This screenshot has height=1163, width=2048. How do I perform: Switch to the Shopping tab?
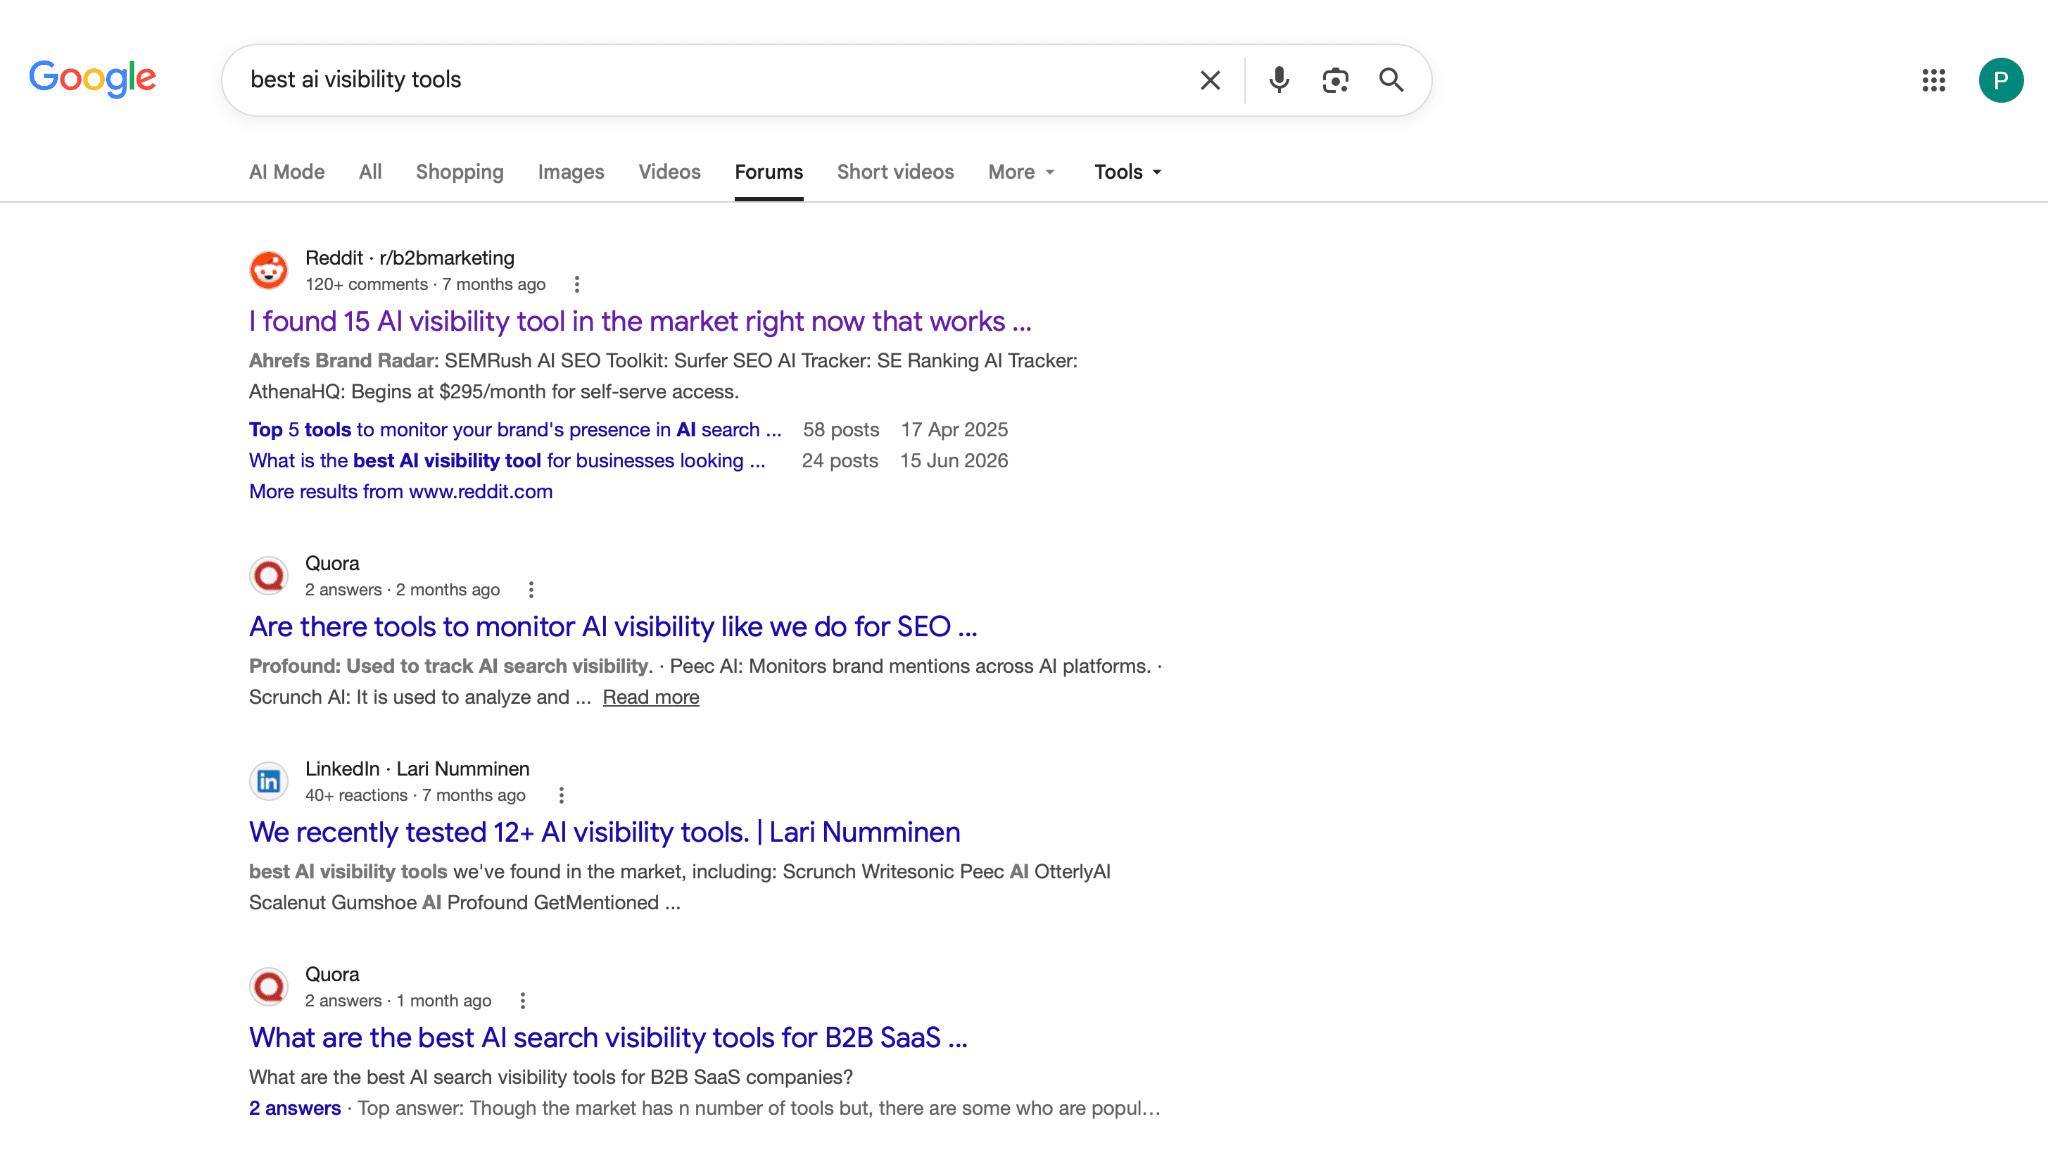pos(460,172)
